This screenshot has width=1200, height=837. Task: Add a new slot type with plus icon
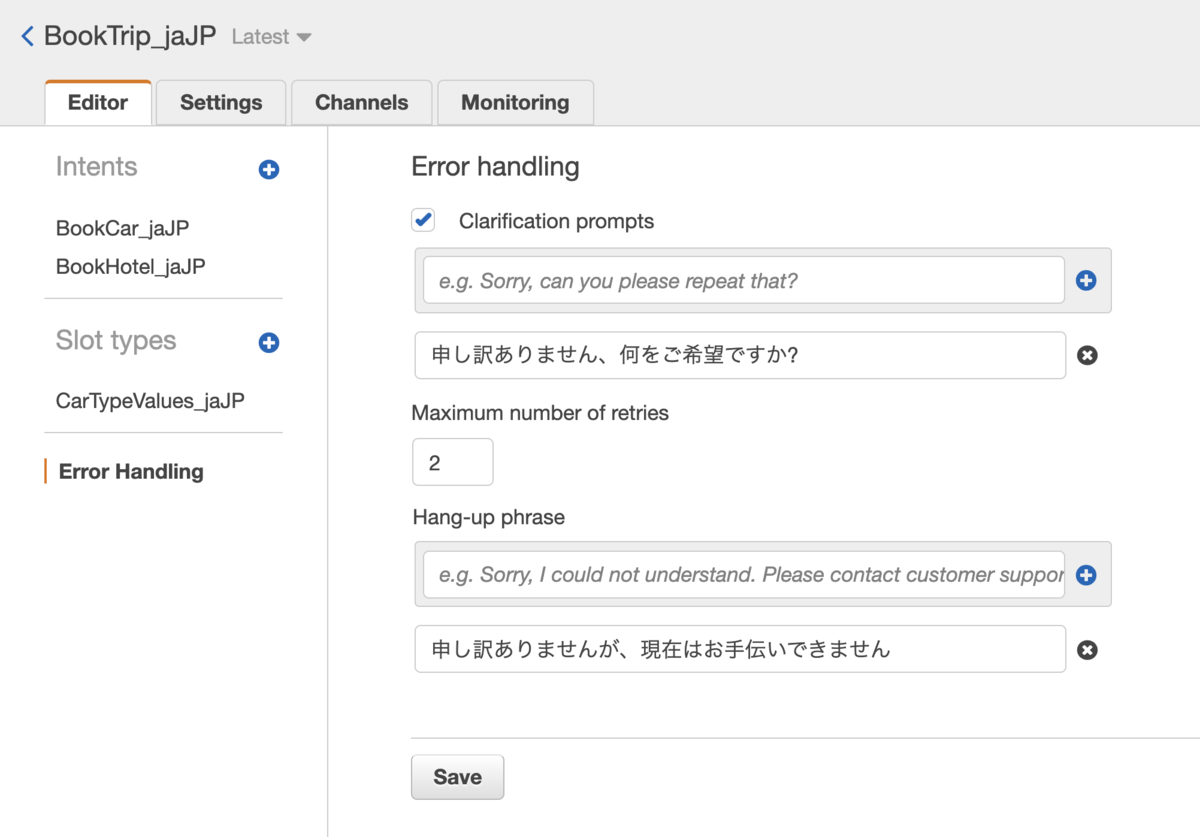pyautogui.click(x=268, y=343)
